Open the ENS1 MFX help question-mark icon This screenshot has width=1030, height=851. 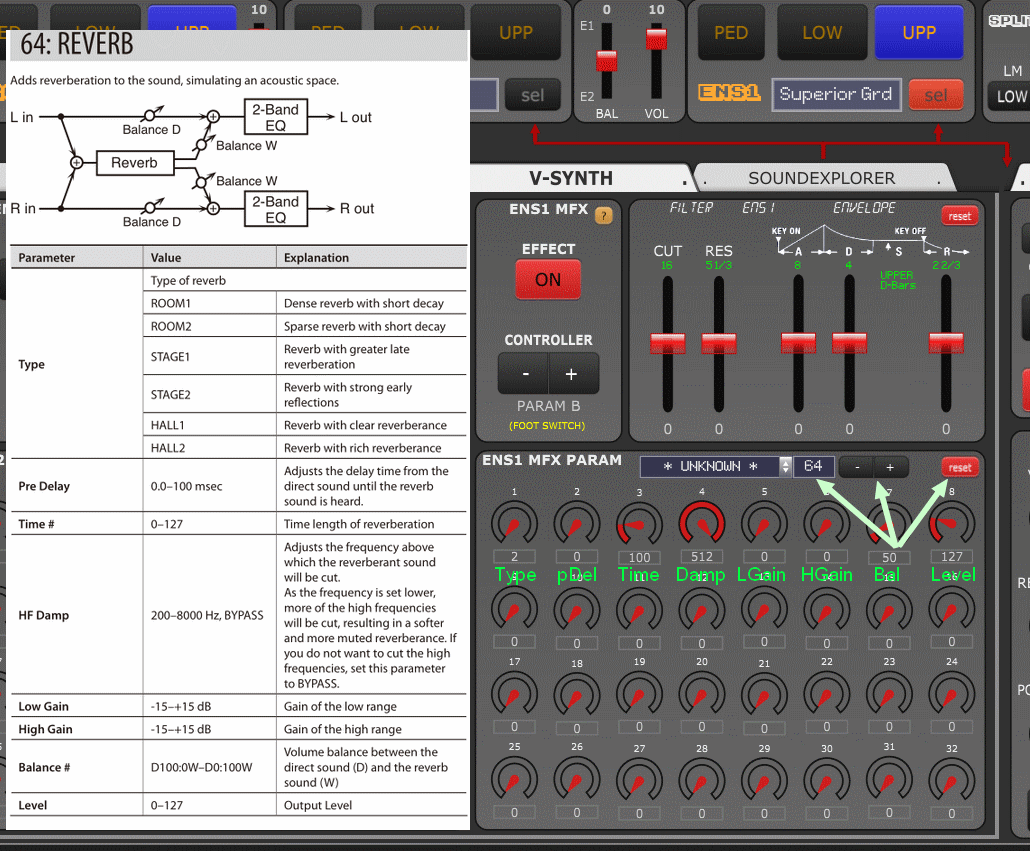(x=604, y=215)
